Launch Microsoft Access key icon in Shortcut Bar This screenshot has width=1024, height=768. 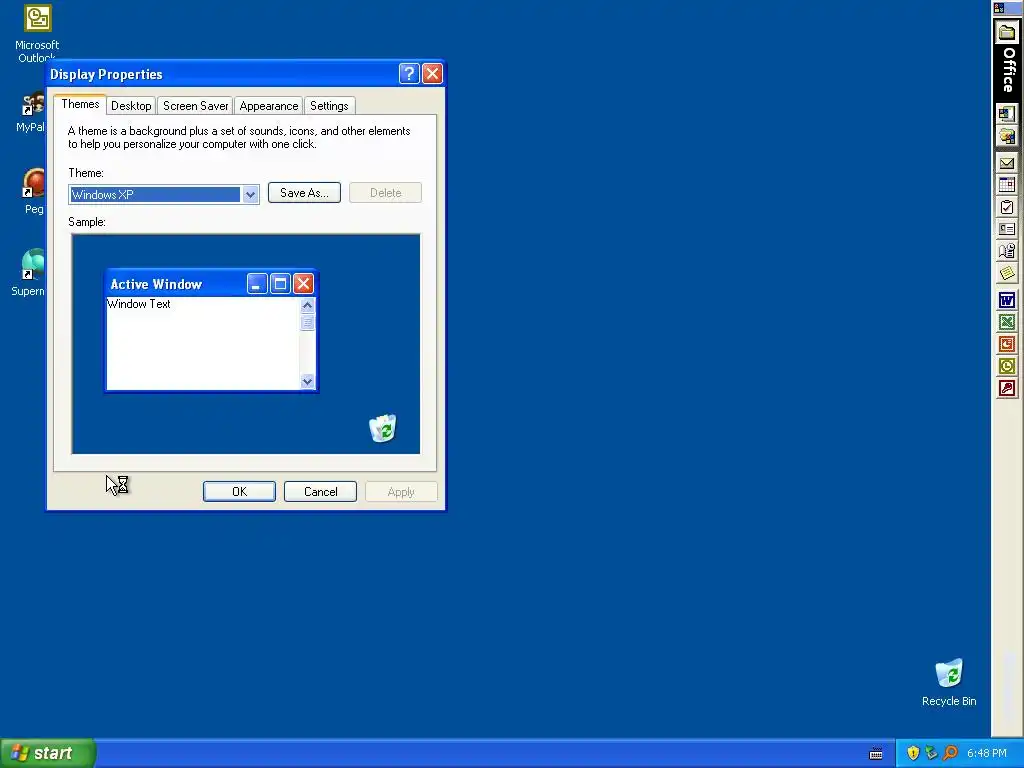1007,389
